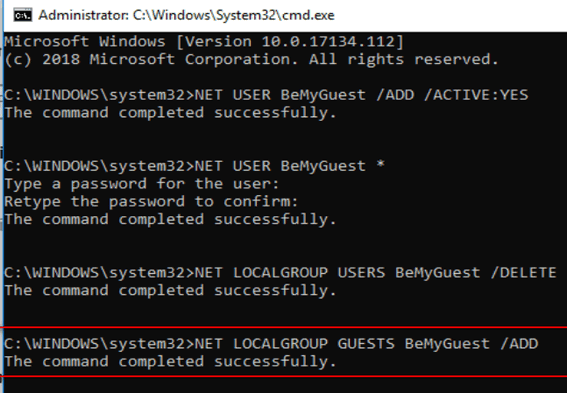This screenshot has width=567, height=393.
Task: Click BeMyGuest in the NET LOCALGROUP USERS command
Action: tap(437, 272)
